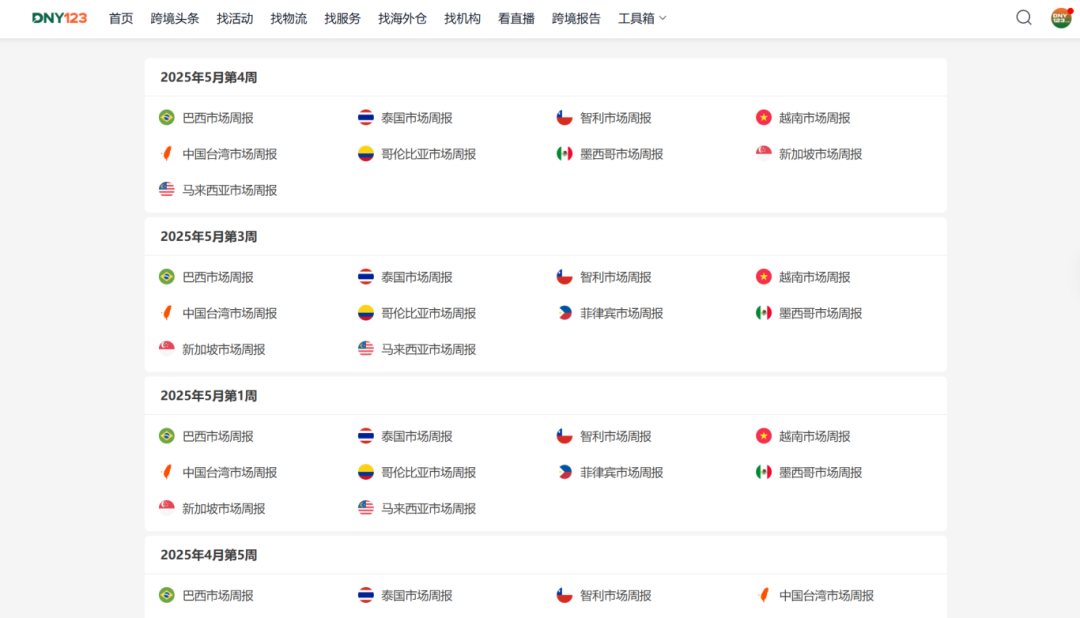1080x618 pixels.
Task: Open 跨境报告 navigation item
Action: click(576, 18)
